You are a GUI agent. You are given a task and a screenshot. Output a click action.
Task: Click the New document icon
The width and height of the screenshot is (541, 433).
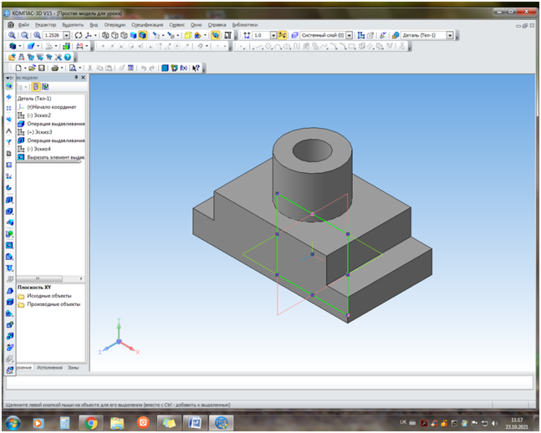(x=18, y=68)
